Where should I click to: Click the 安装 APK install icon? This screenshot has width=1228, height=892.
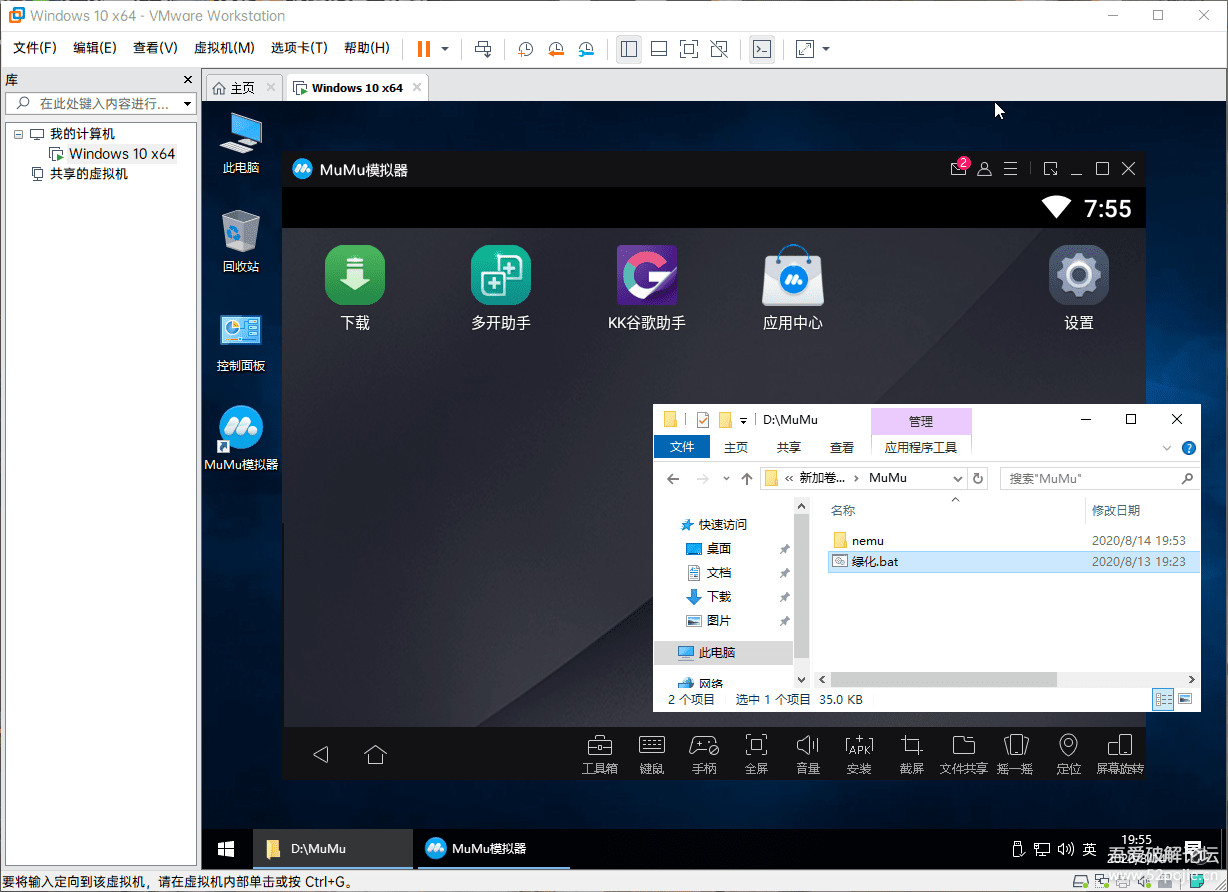tap(859, 754)
